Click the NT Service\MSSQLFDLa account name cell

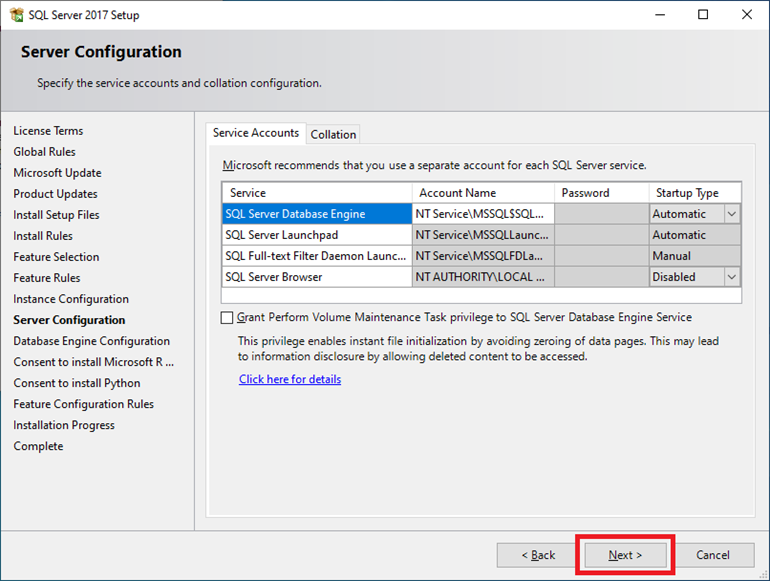coord(483,256)
